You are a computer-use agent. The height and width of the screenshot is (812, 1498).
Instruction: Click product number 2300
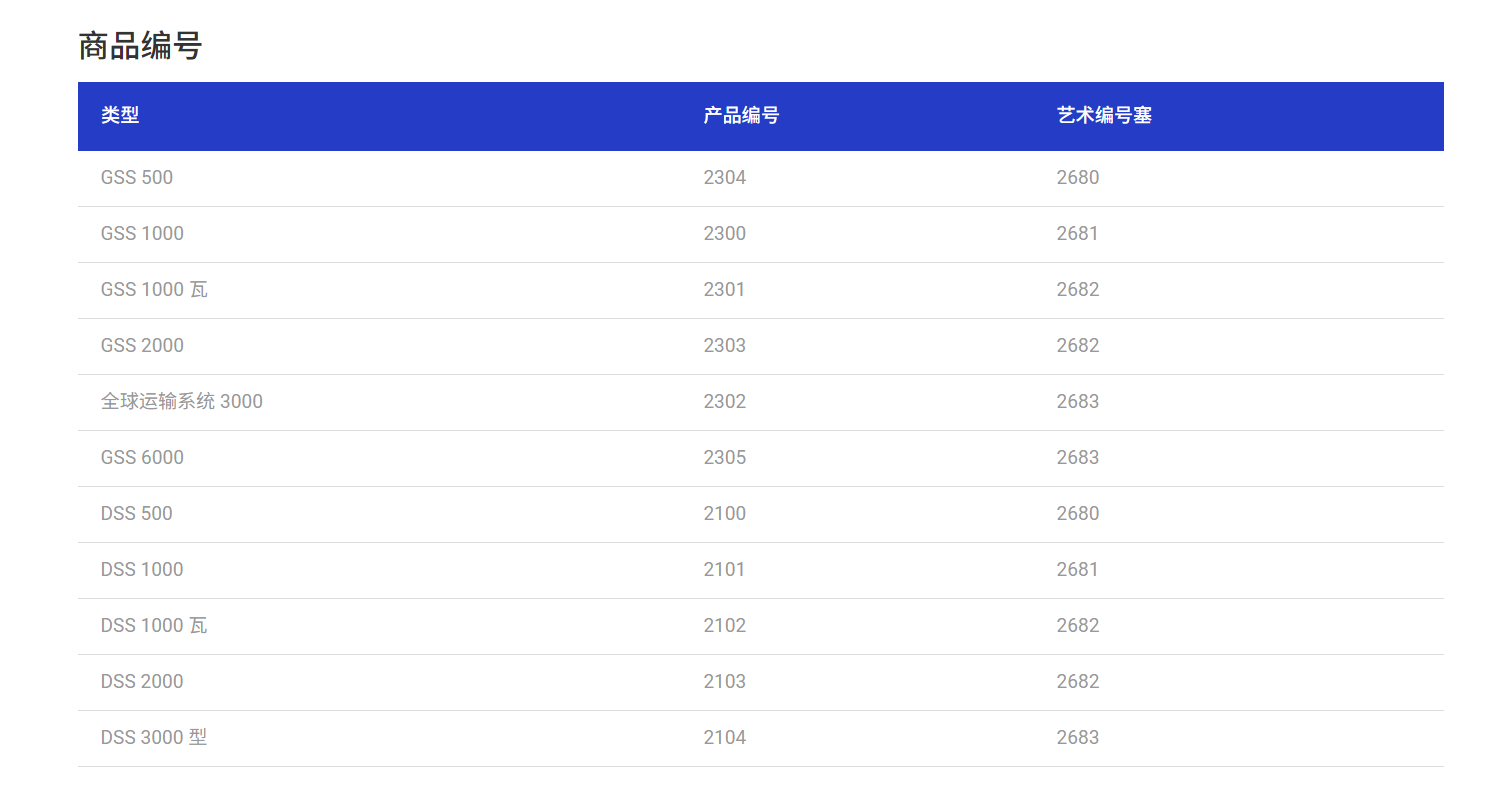[x=725, y=234]
